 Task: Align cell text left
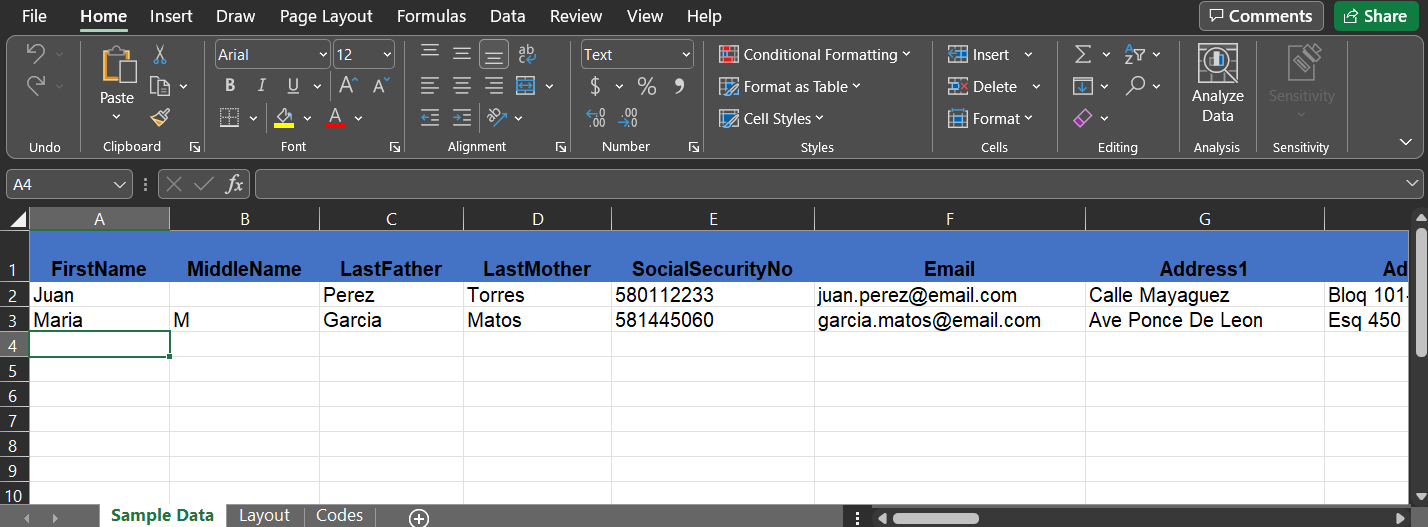pos(430,86)
